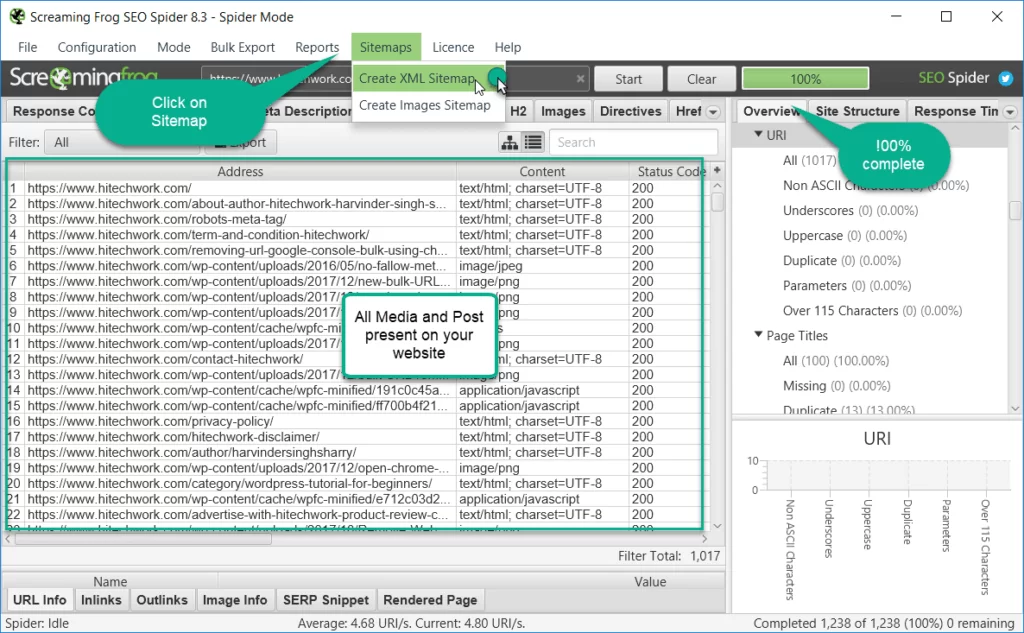Switch to the Response Times tab
Image resolution: width=1024 pixels, height=633 pixels.
[955, 111]
